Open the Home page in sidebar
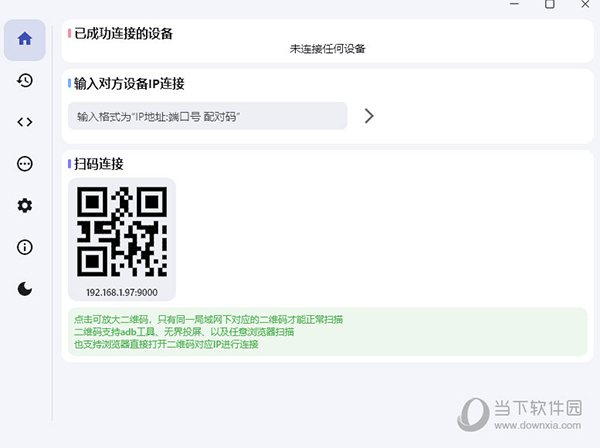This screenshot has height=448, width=600. [x=24, y=39]
